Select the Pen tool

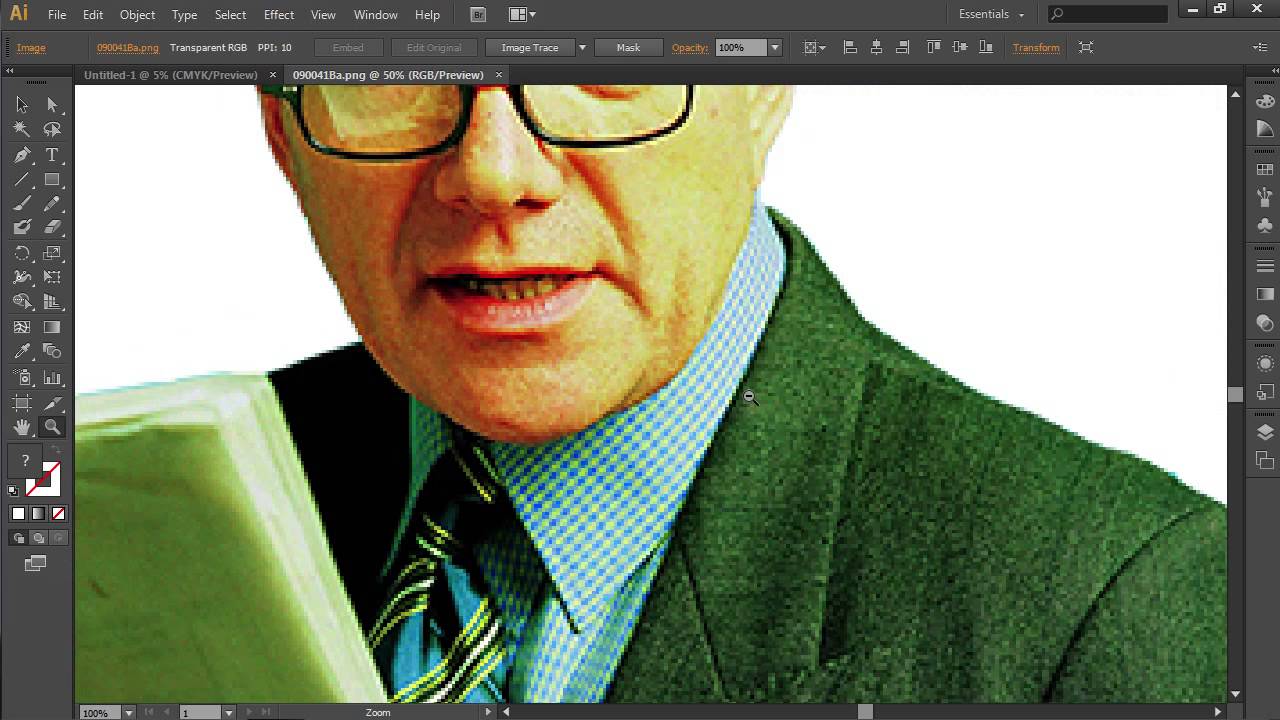coord(20,154)
